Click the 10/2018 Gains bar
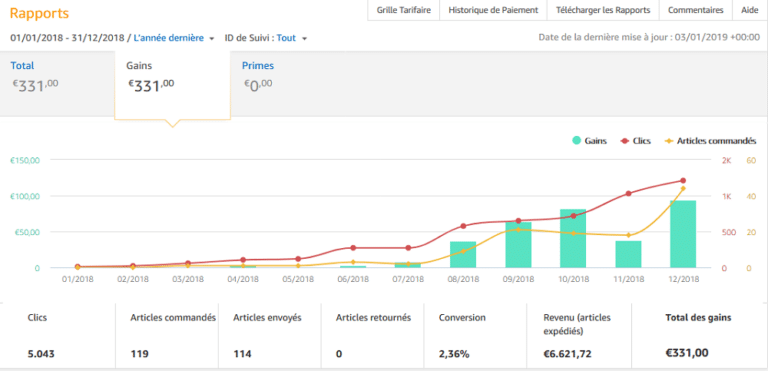The width and height of the screenshot is (768, 371). 573,238
